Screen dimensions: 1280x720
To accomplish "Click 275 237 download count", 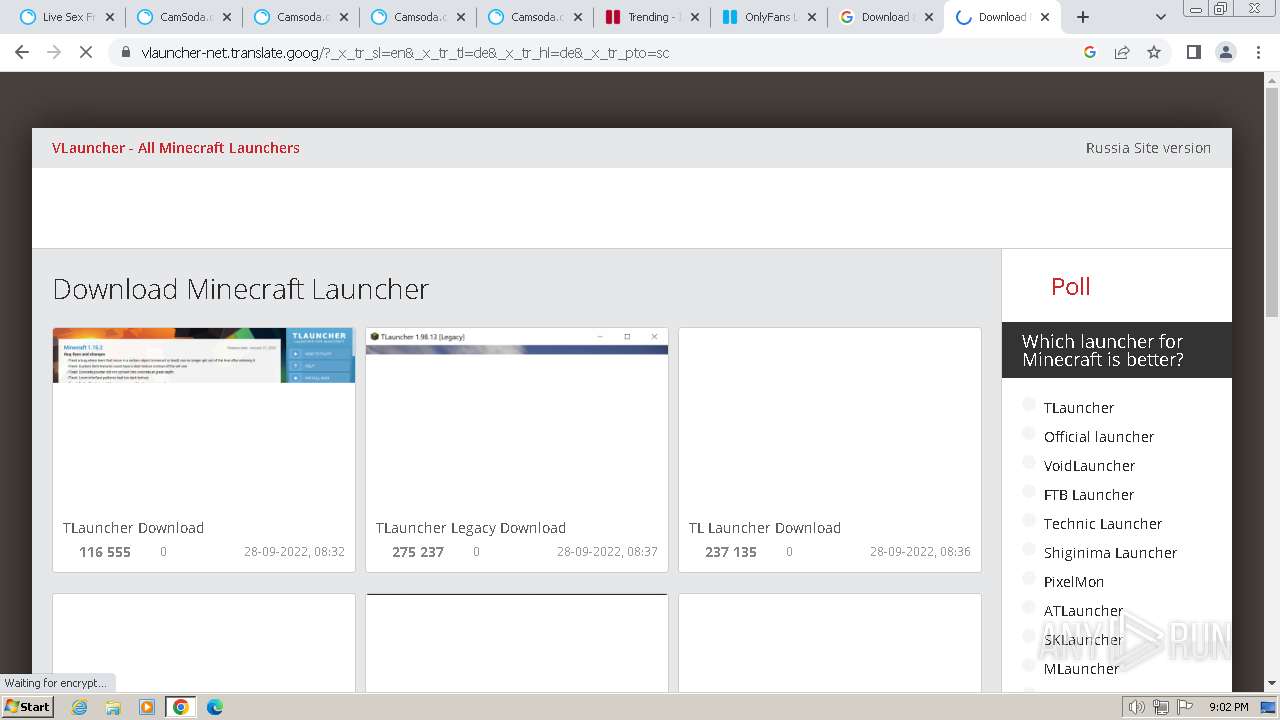I will coord(418,552).
